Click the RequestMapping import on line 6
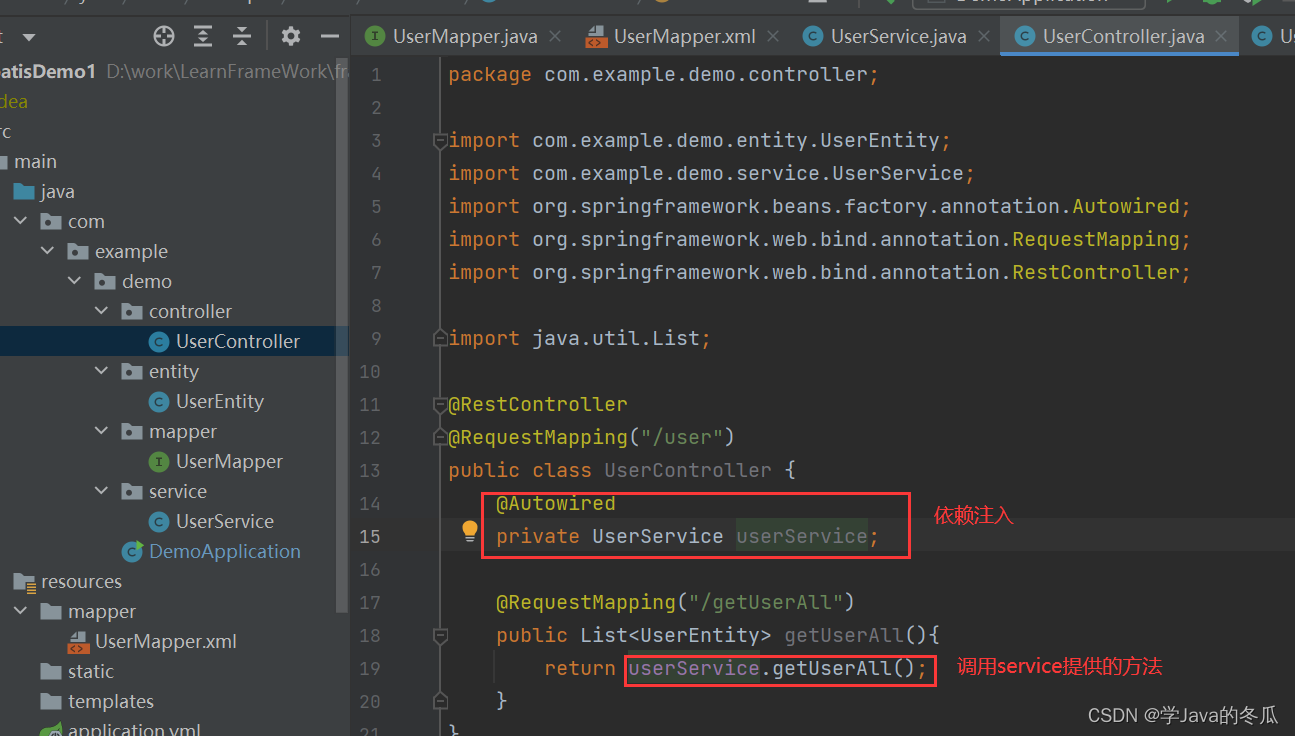The height and width of the screenshot is (736, 1295). click(x=820, y=240)
